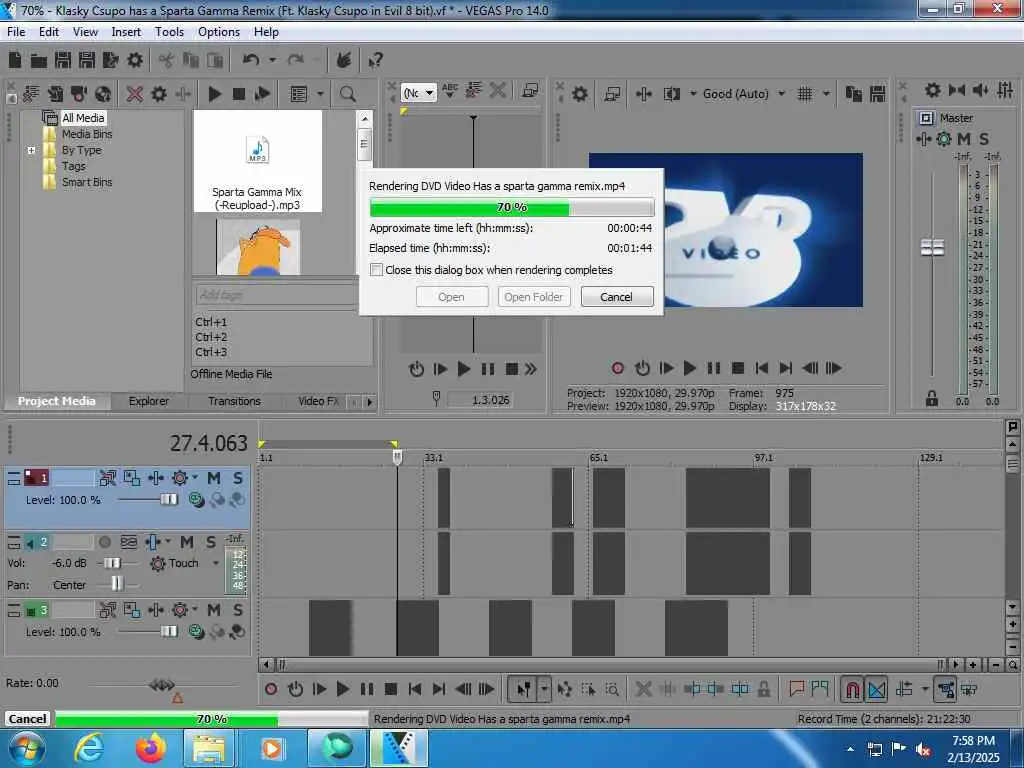Cancel rendering in the dialog
The image size is (1024, 768).
tap(616, 296)
